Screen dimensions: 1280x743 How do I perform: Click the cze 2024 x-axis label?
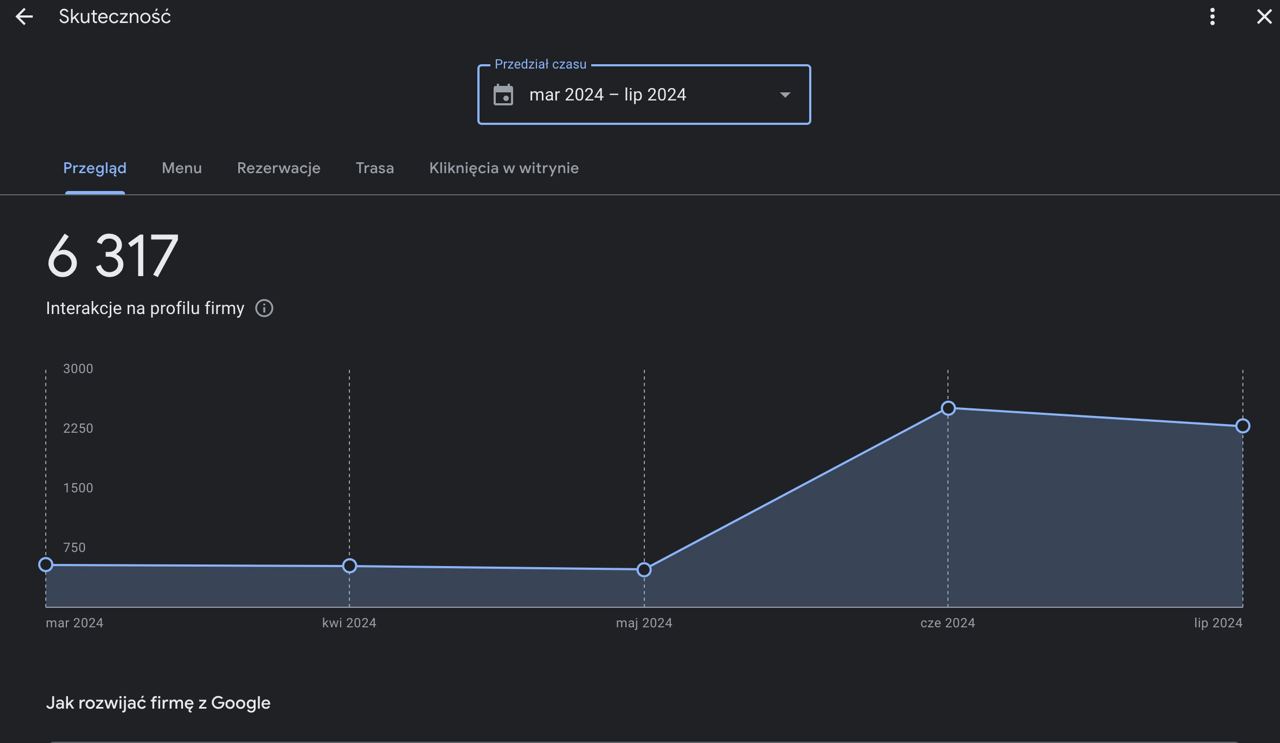(948, 623)
